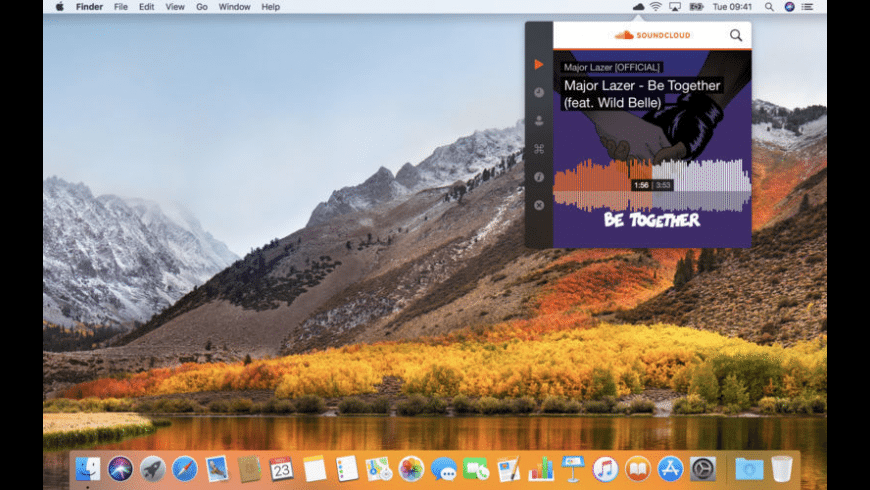870x490 pixels.
Task: Open the Major Lazer - Be Together track title
Action: click(641, 94)
